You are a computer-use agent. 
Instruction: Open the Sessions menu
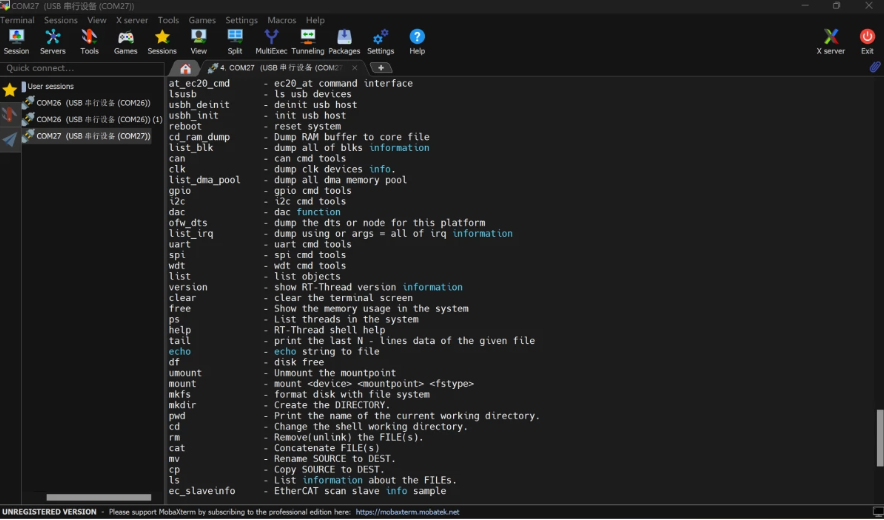tap(61, 20)
